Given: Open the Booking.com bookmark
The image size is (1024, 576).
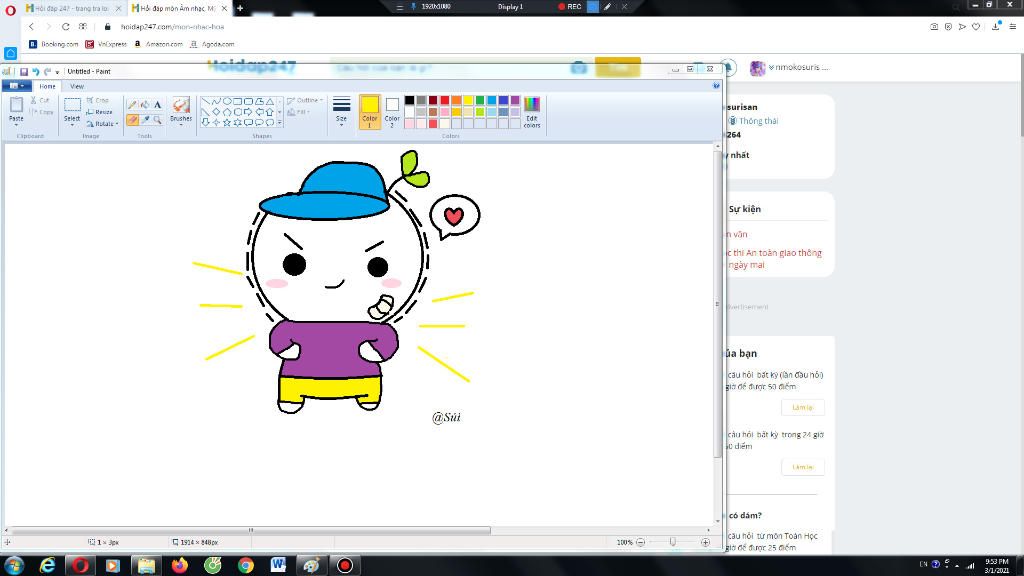Looking at the screenshot, I should pos(54,44).
